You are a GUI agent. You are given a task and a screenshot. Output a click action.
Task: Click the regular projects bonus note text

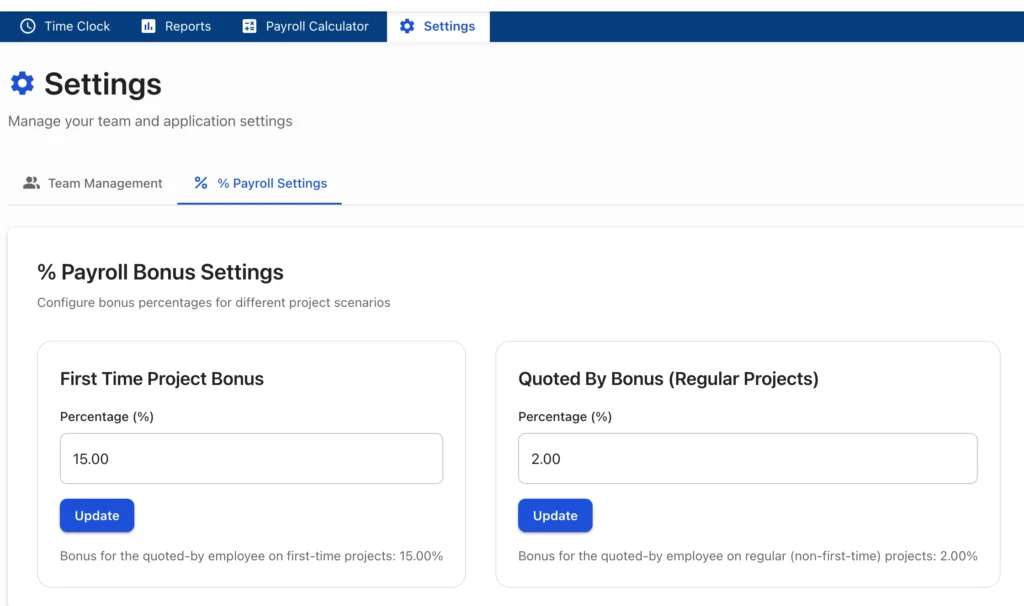[x=747, y=555]
